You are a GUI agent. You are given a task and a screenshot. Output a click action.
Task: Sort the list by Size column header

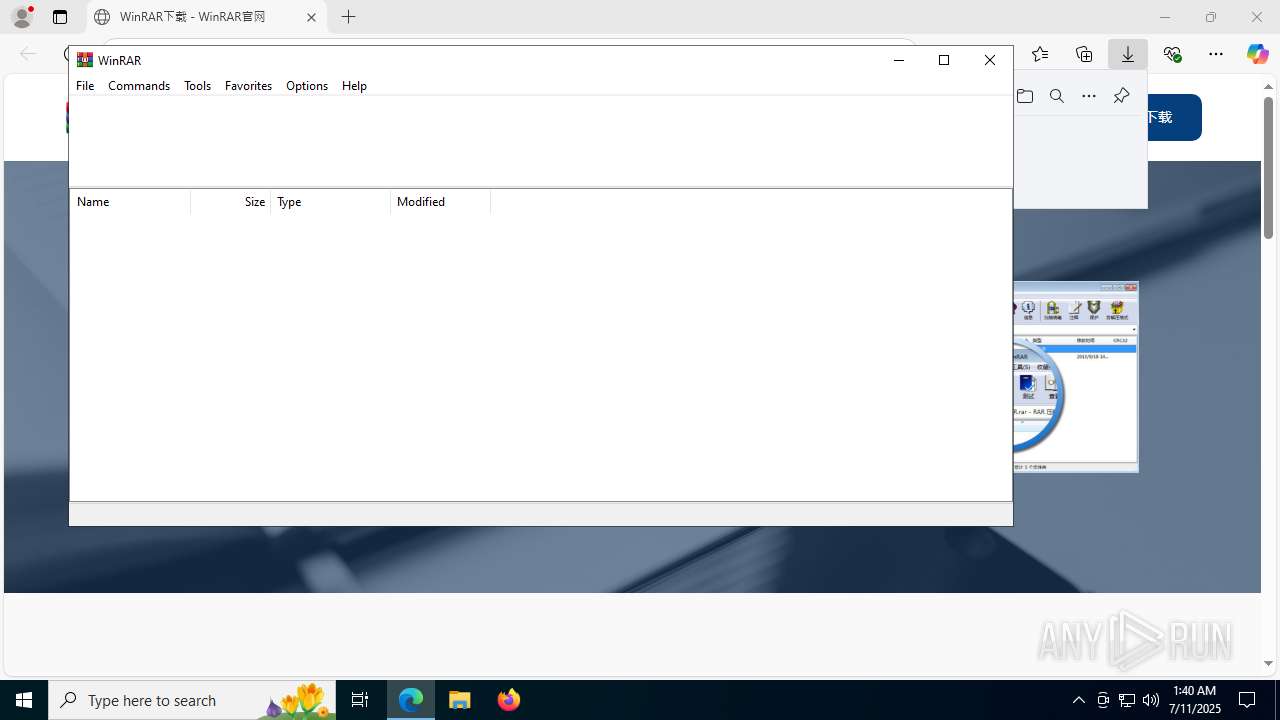pos(231,202)
